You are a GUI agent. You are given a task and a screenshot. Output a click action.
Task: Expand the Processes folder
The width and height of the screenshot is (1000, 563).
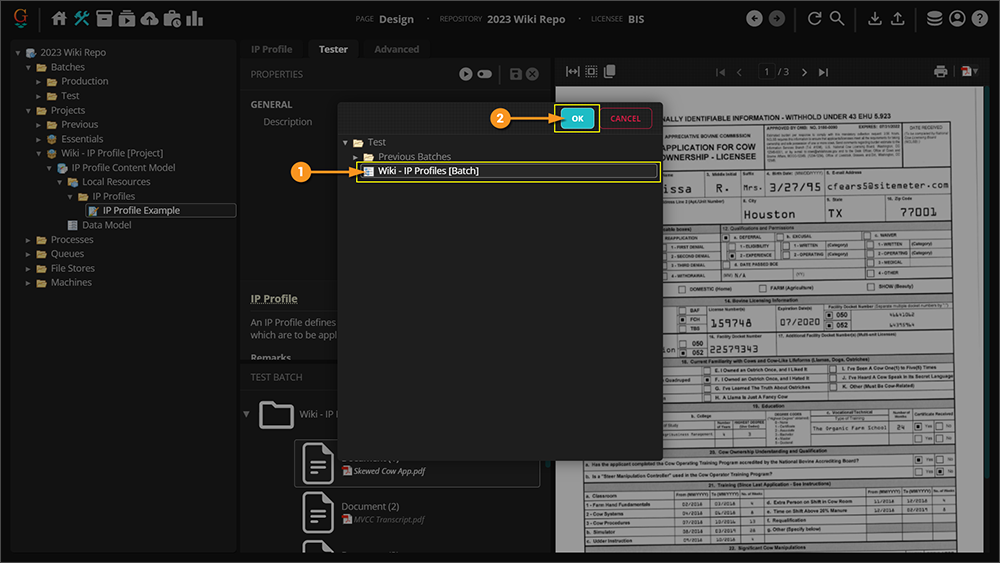coord(28,240)
